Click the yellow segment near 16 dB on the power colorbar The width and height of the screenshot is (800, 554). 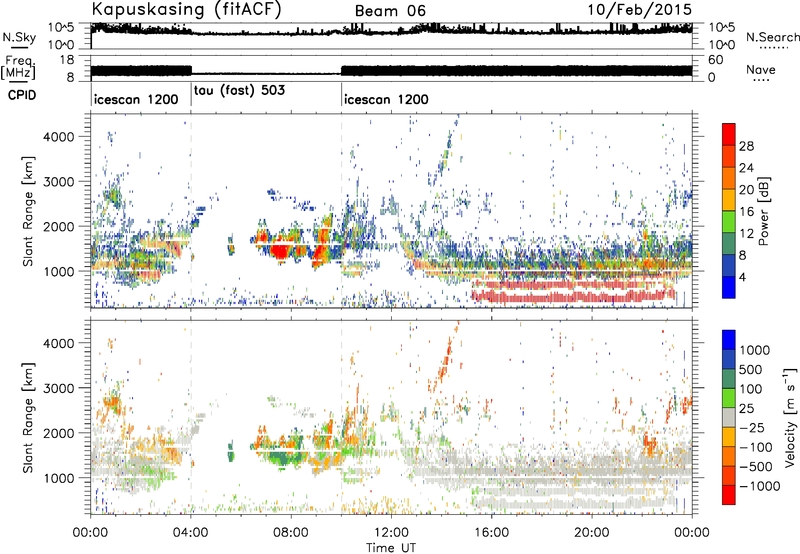(729, 200)
